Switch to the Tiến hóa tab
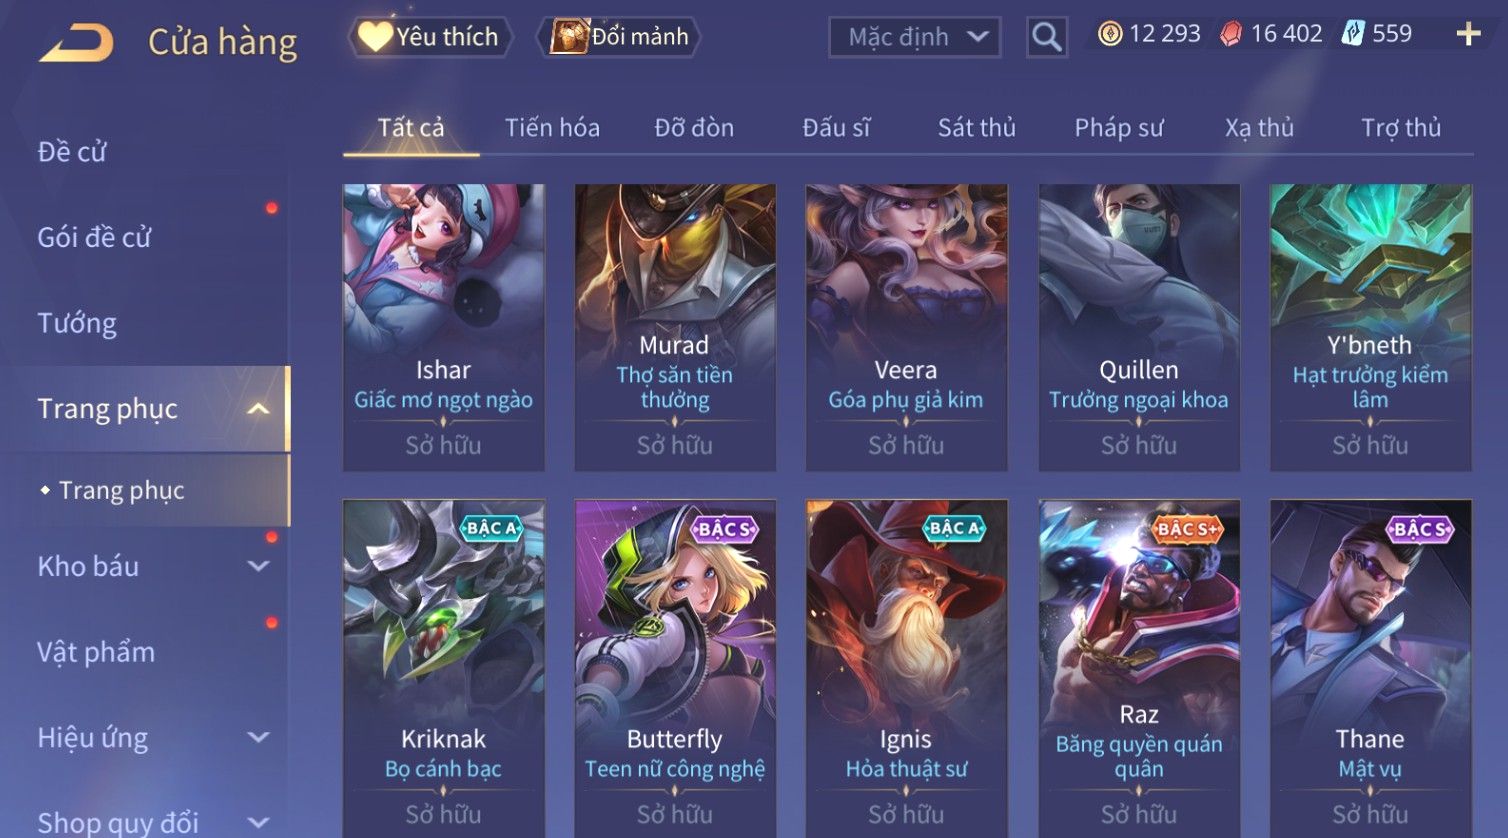 pyautogui.click(x=552, y=128)
